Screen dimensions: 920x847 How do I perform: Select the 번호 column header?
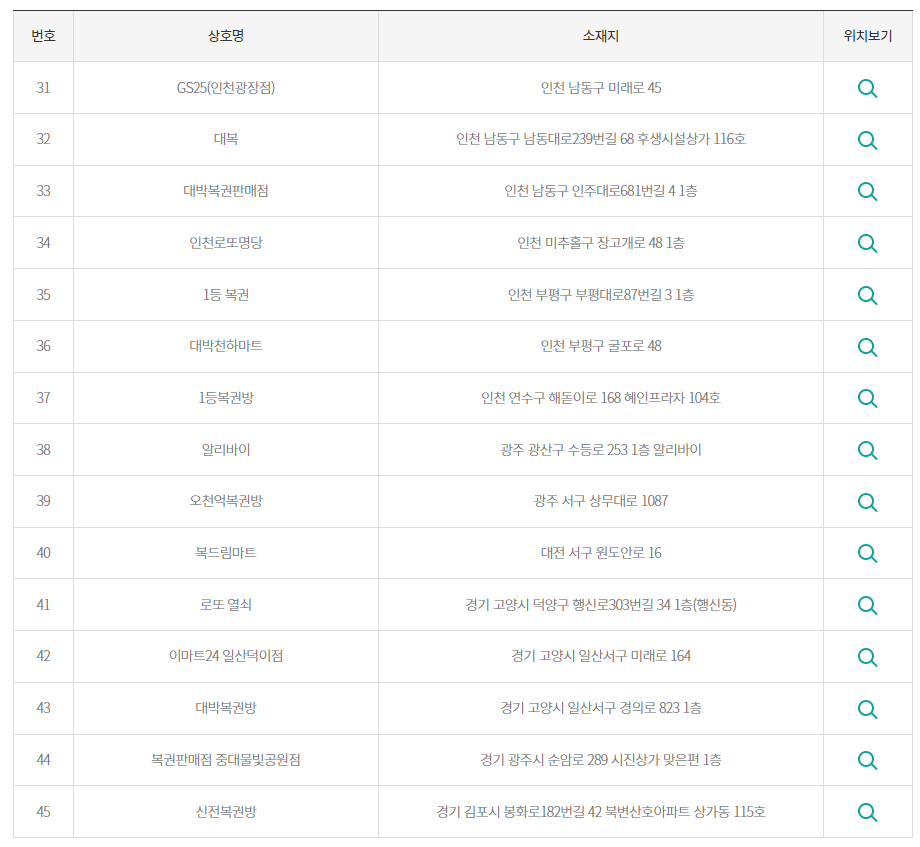point(43,36)
